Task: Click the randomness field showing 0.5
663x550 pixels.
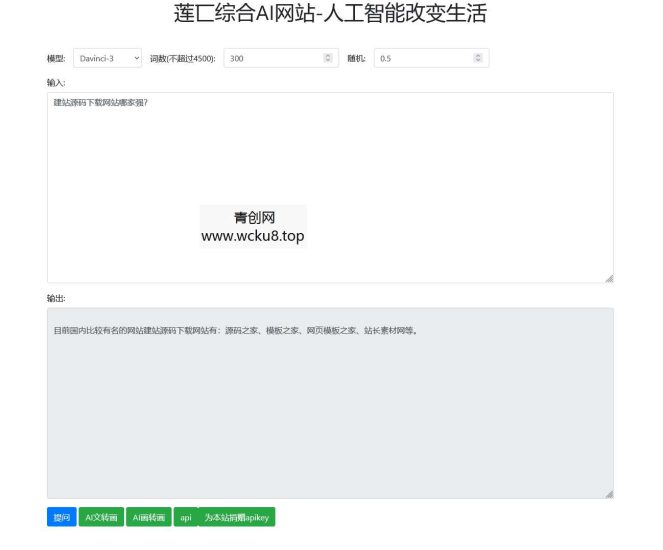Action: (431, 58)
